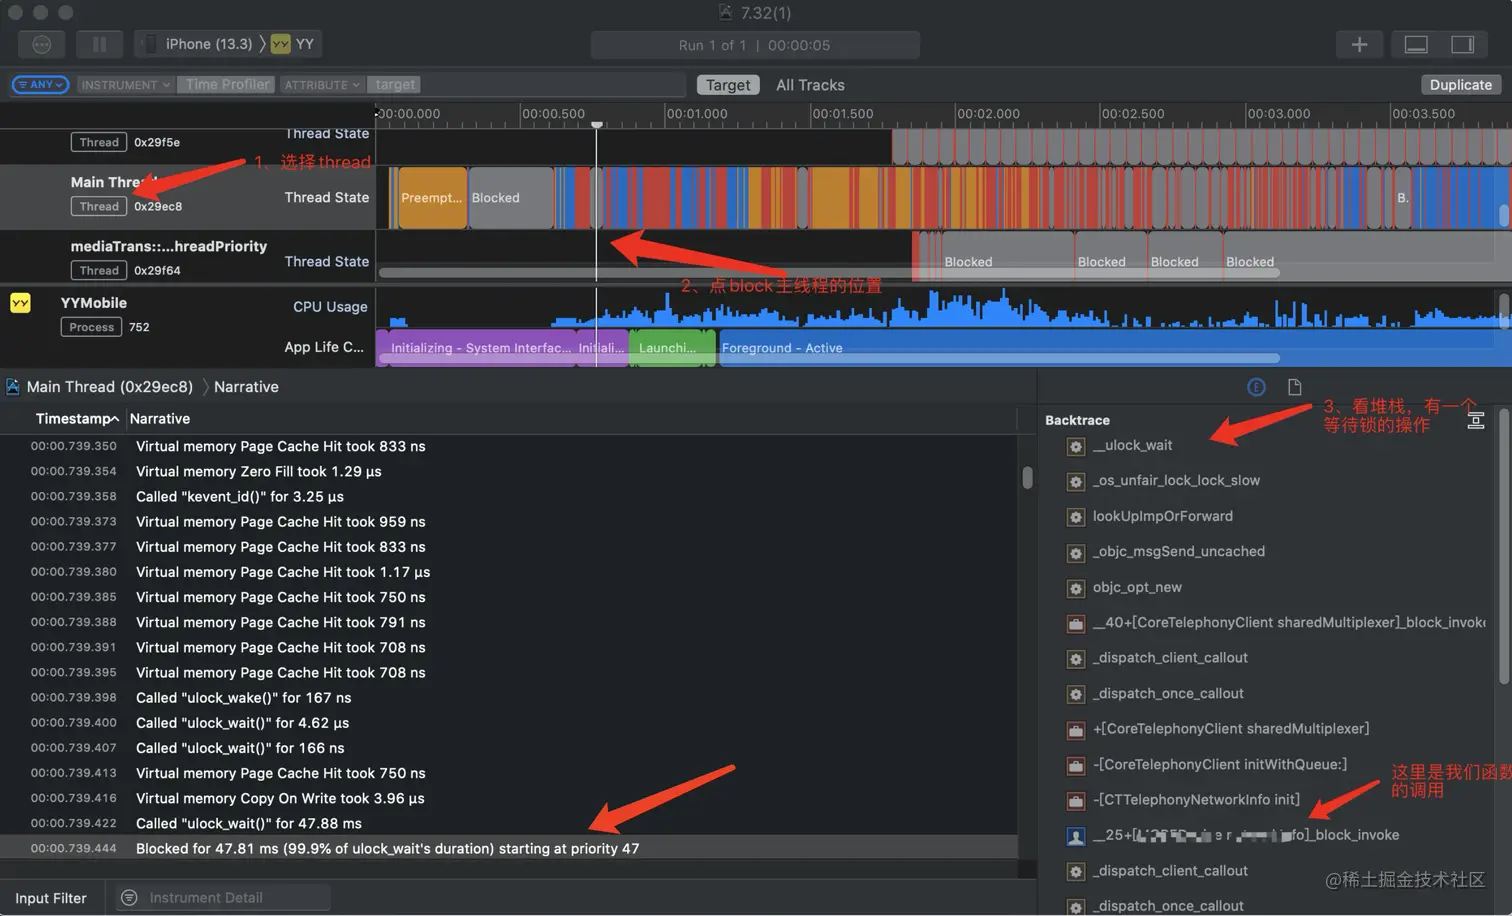Click the first Blocked segment in Main Thread

tap(511, 197)
